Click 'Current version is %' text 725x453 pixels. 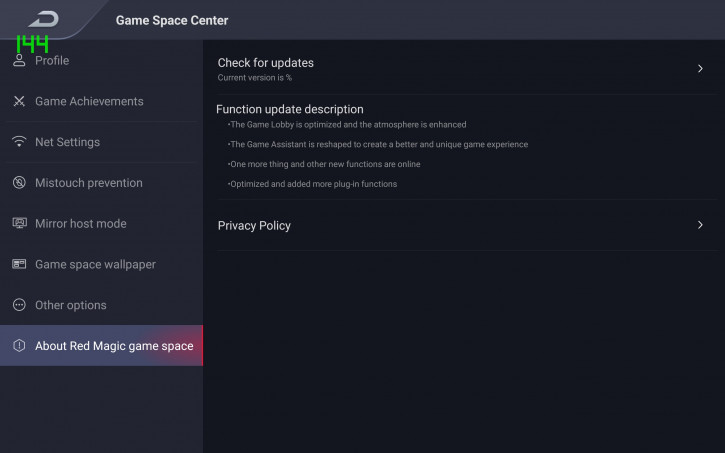tap(255, 78)
